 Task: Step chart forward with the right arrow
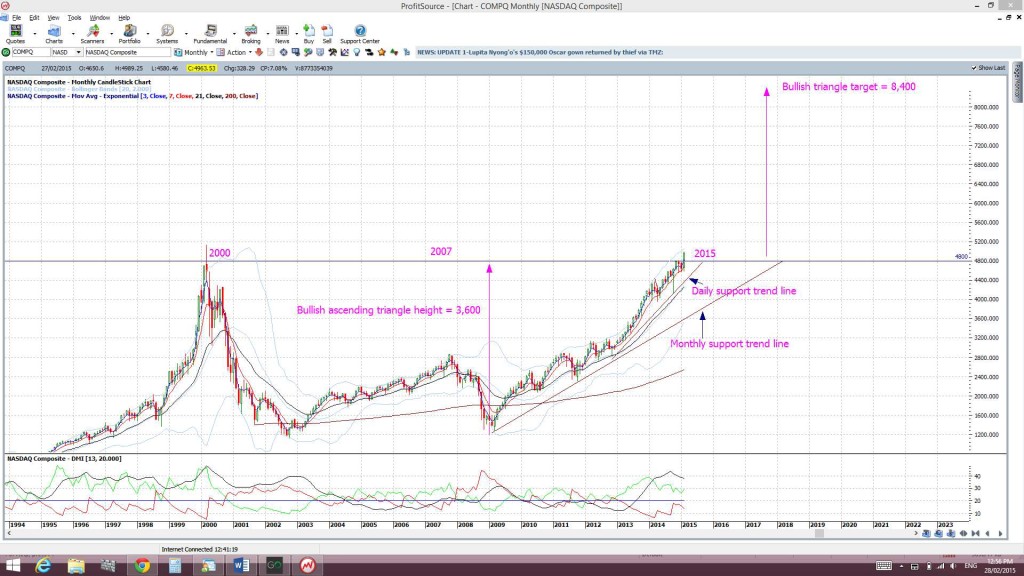pyautogui.click(x=1000, y=534)
